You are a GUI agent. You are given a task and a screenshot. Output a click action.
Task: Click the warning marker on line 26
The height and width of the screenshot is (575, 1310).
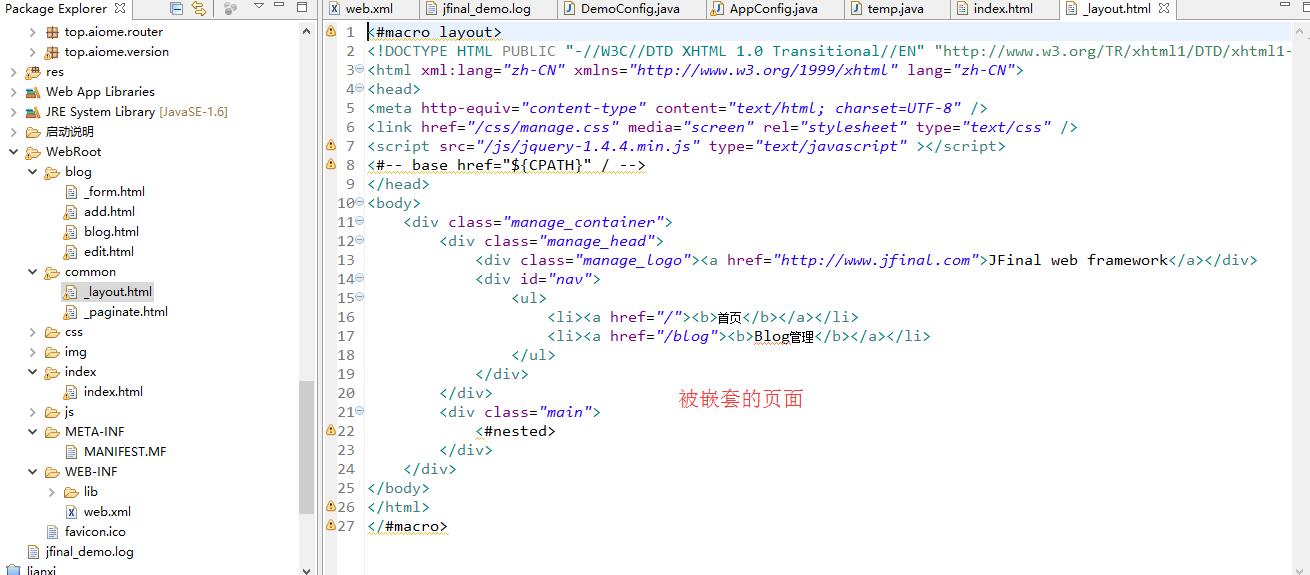(331, 507)
